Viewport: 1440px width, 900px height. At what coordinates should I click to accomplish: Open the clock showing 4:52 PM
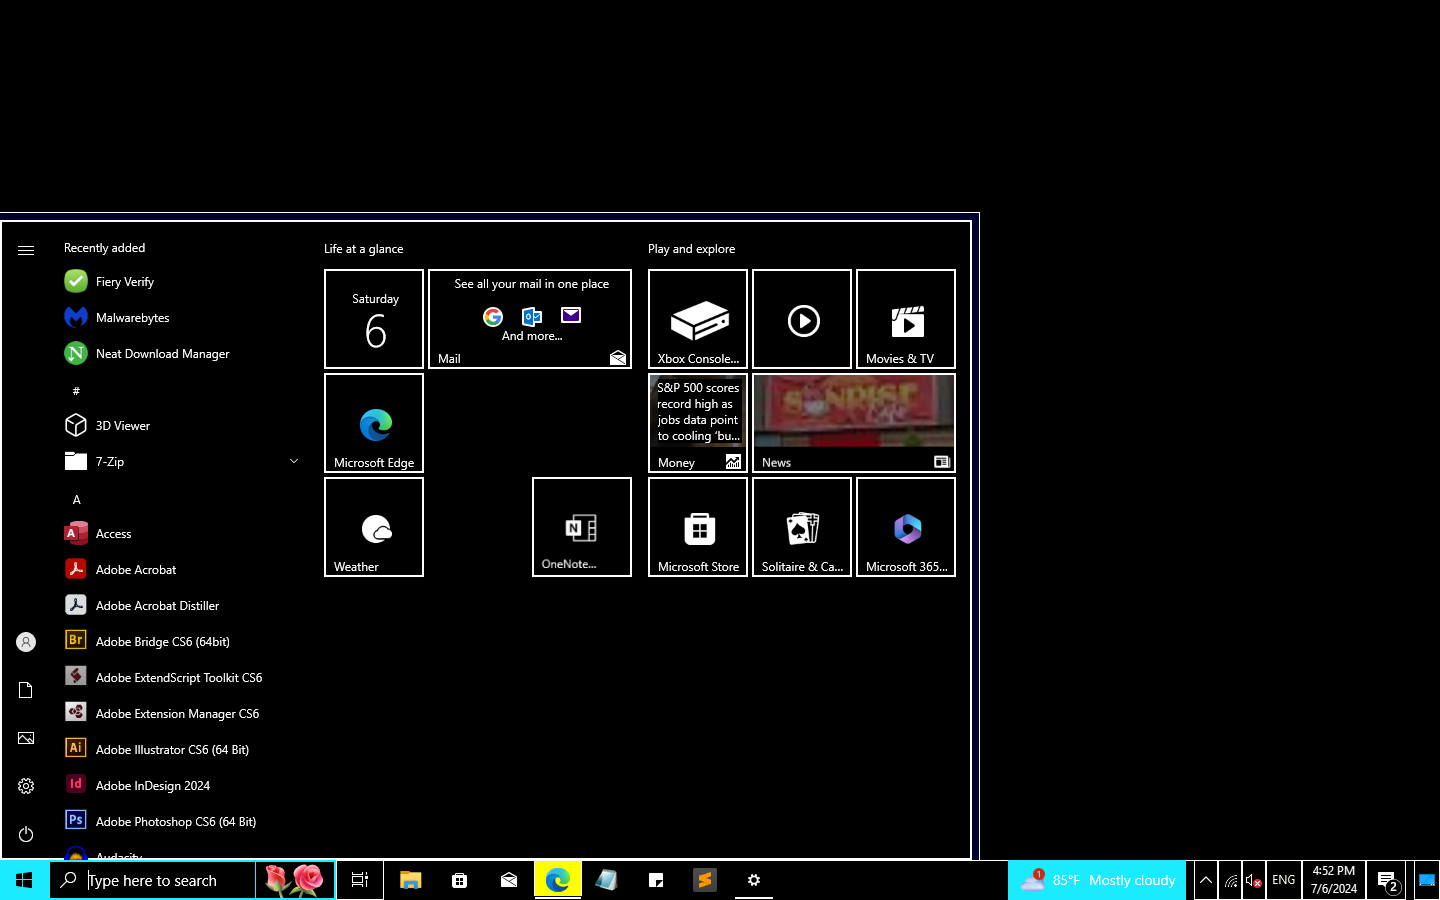pyautogui.click(x=1334, y=880)
